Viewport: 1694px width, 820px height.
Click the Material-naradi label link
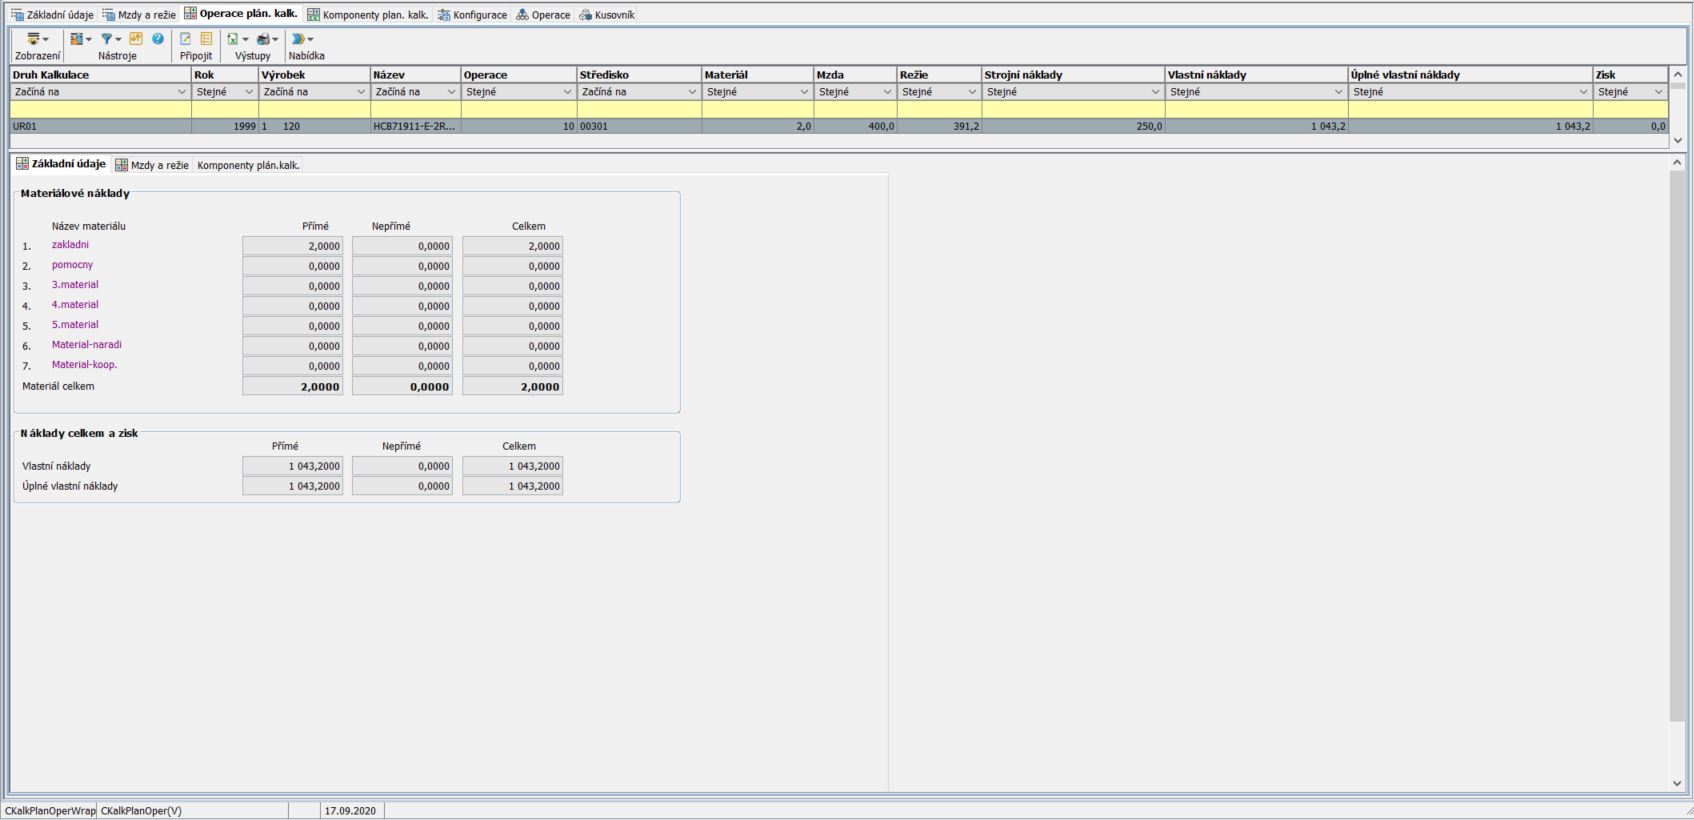coord(87,345)
